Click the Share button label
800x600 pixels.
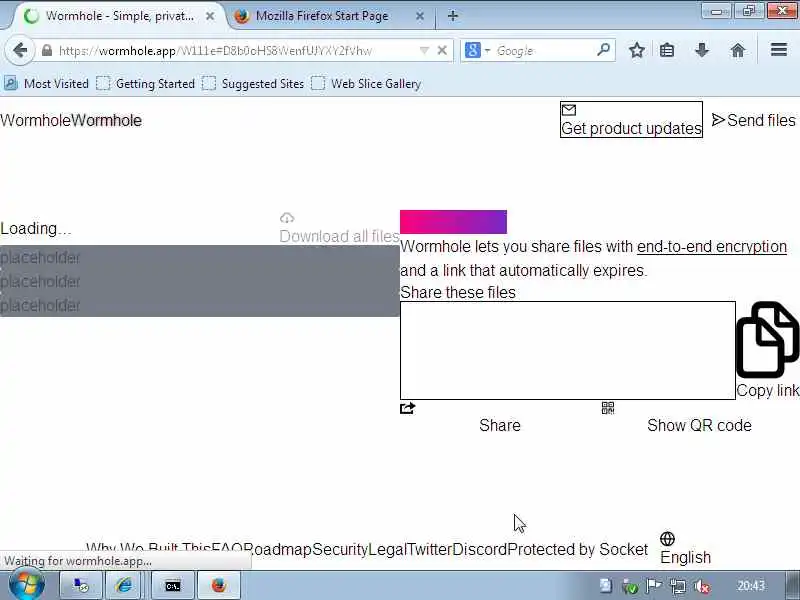coord(500,426)
